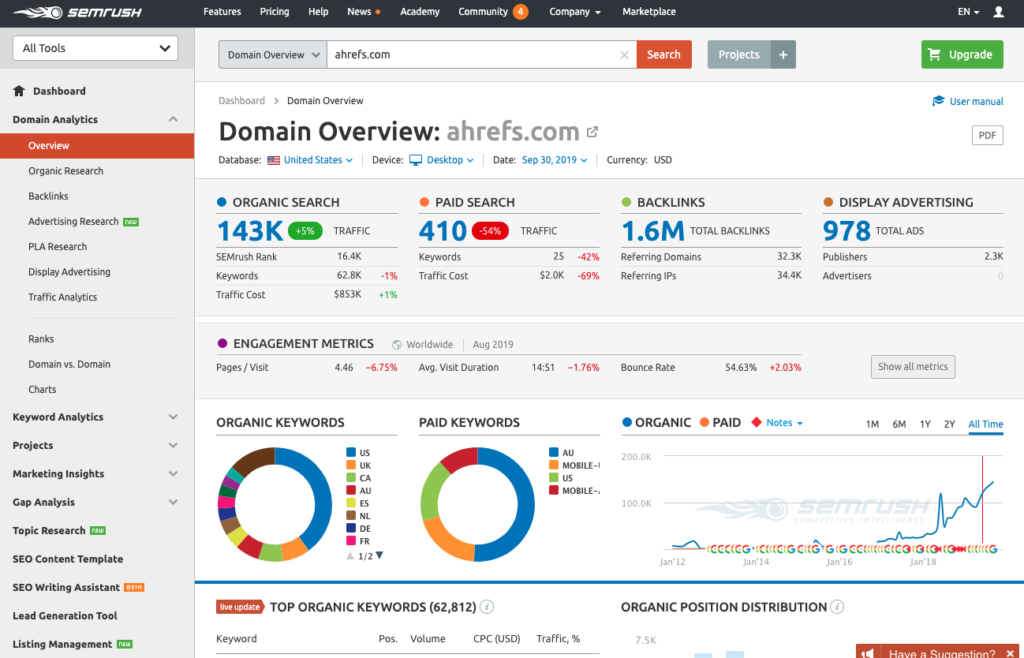Click the previous page arrow in keyword legend
Screen dimensions: 1024x658
pos(350,556)
